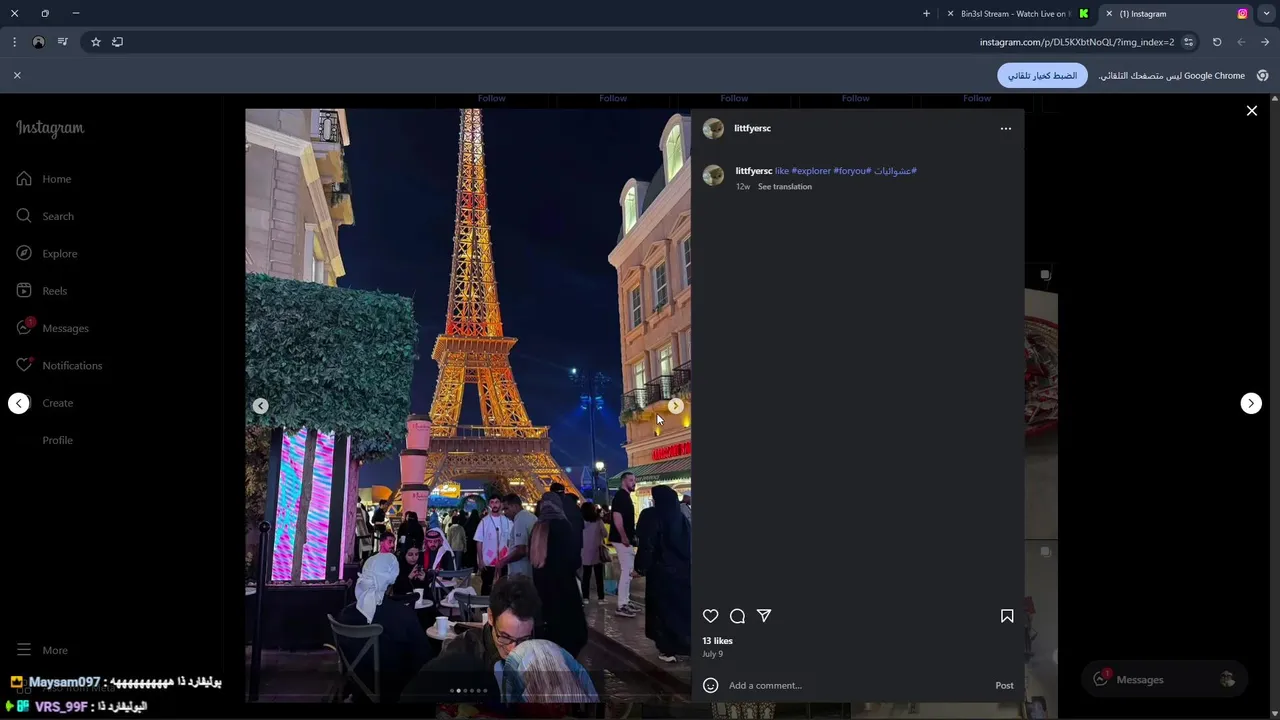1280x720 pixels.
Task: Open Chrome media controls icon
Action: coord(63,42)
